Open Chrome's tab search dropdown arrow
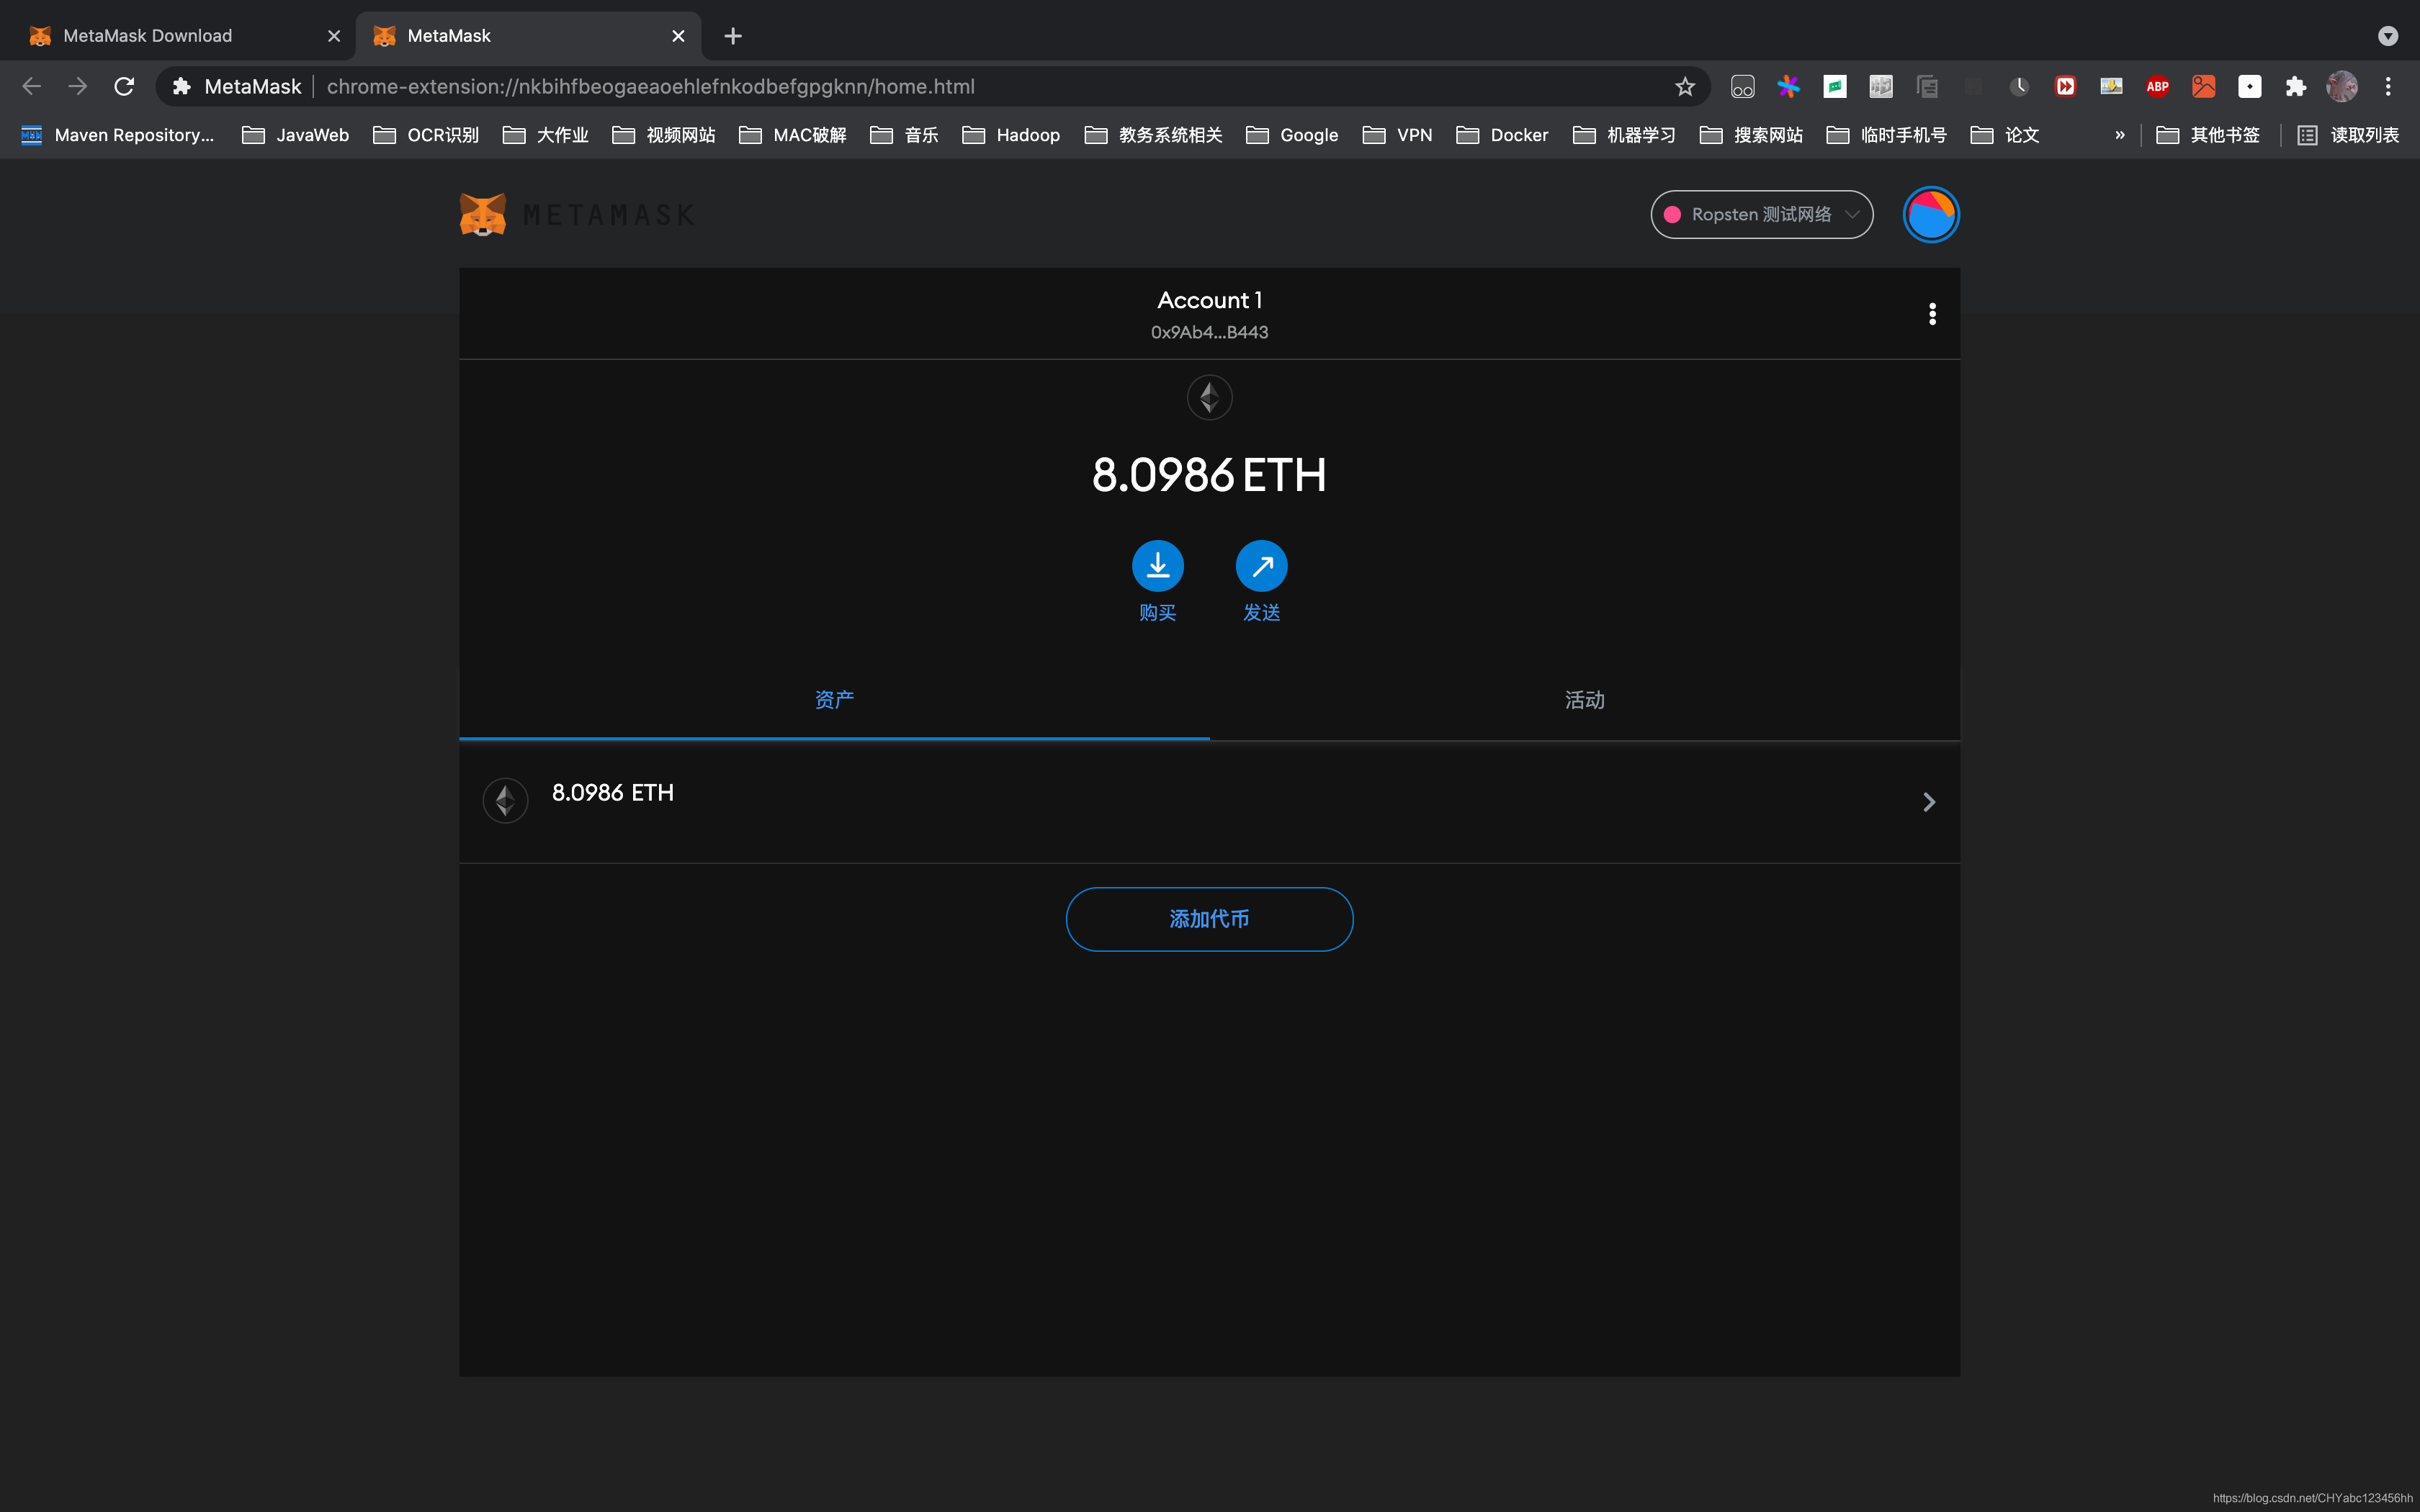The height and width of the screenshot is (1512, 2420). click(2387, 36)
